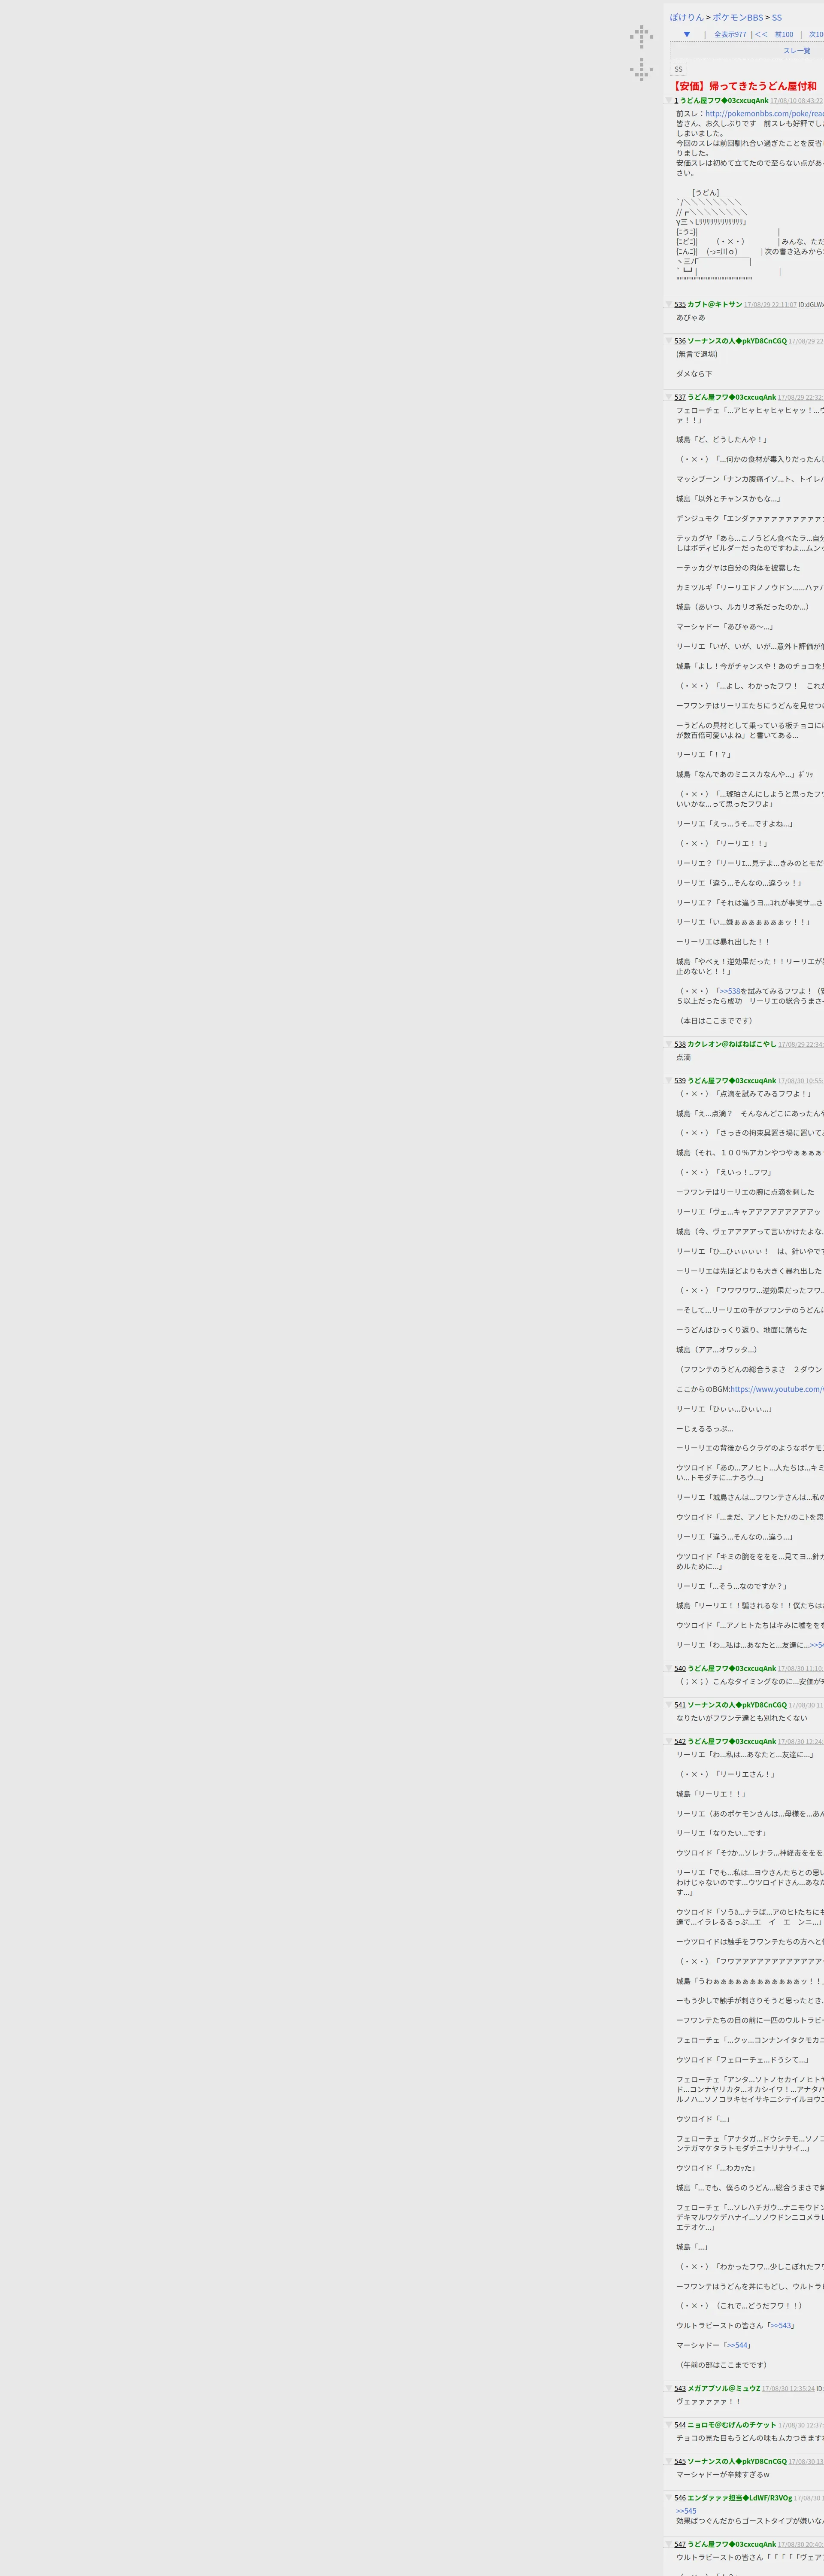Expand the triangle menu for post 542
This screenshot has height=2576, width=824.
click(669, 1741)
